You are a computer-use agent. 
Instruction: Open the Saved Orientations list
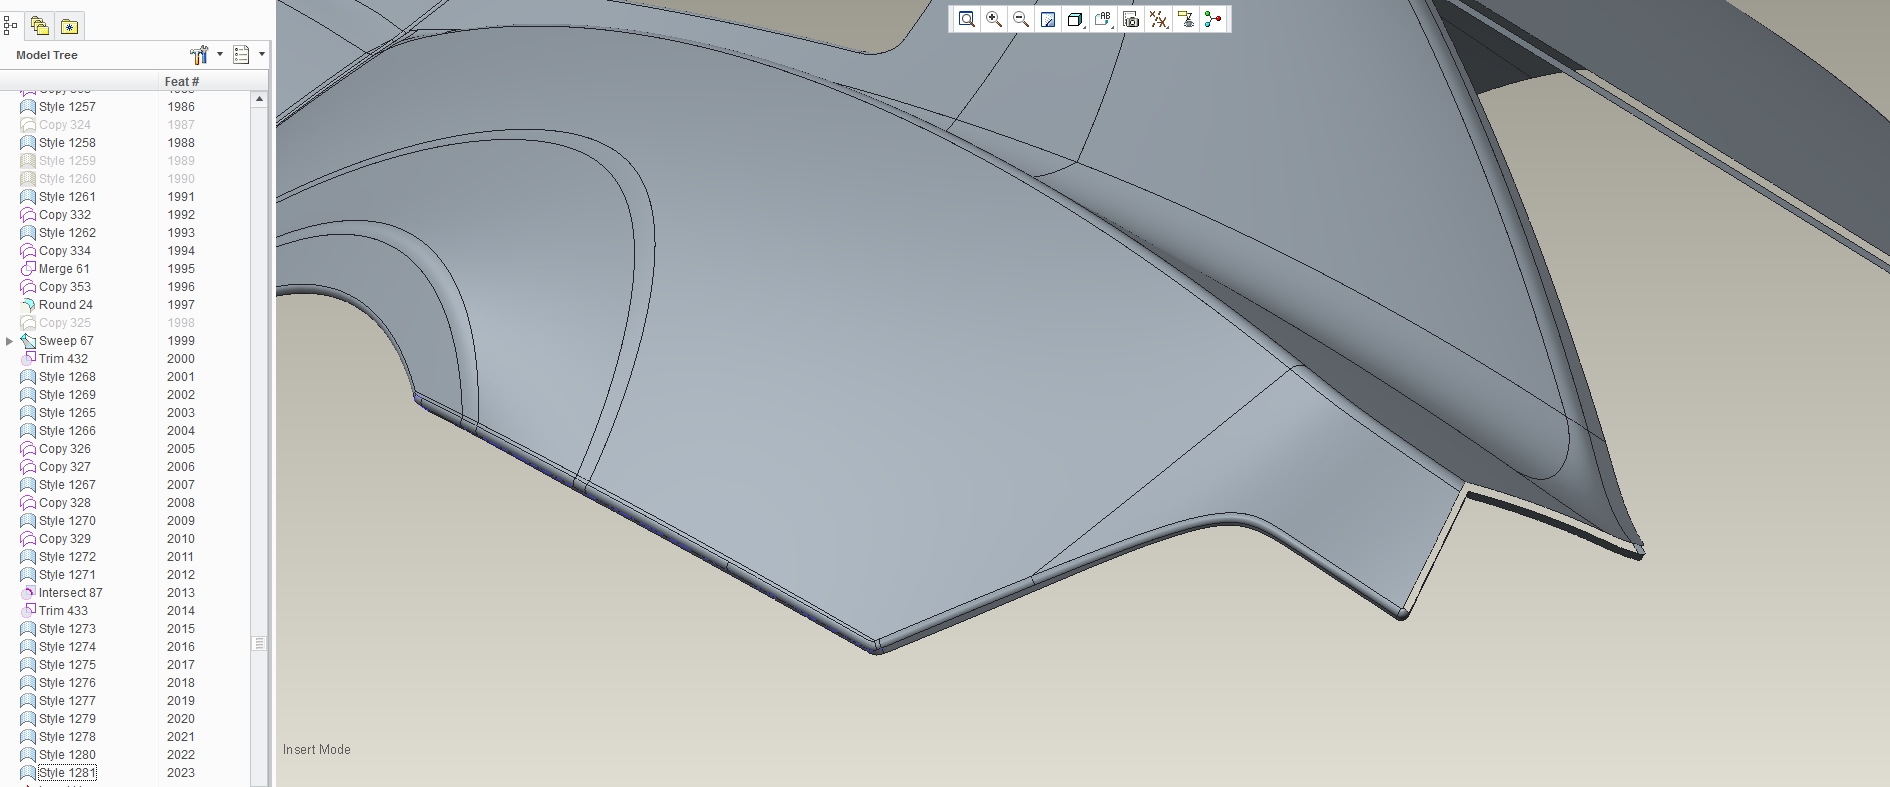[x=1103, y=19]
